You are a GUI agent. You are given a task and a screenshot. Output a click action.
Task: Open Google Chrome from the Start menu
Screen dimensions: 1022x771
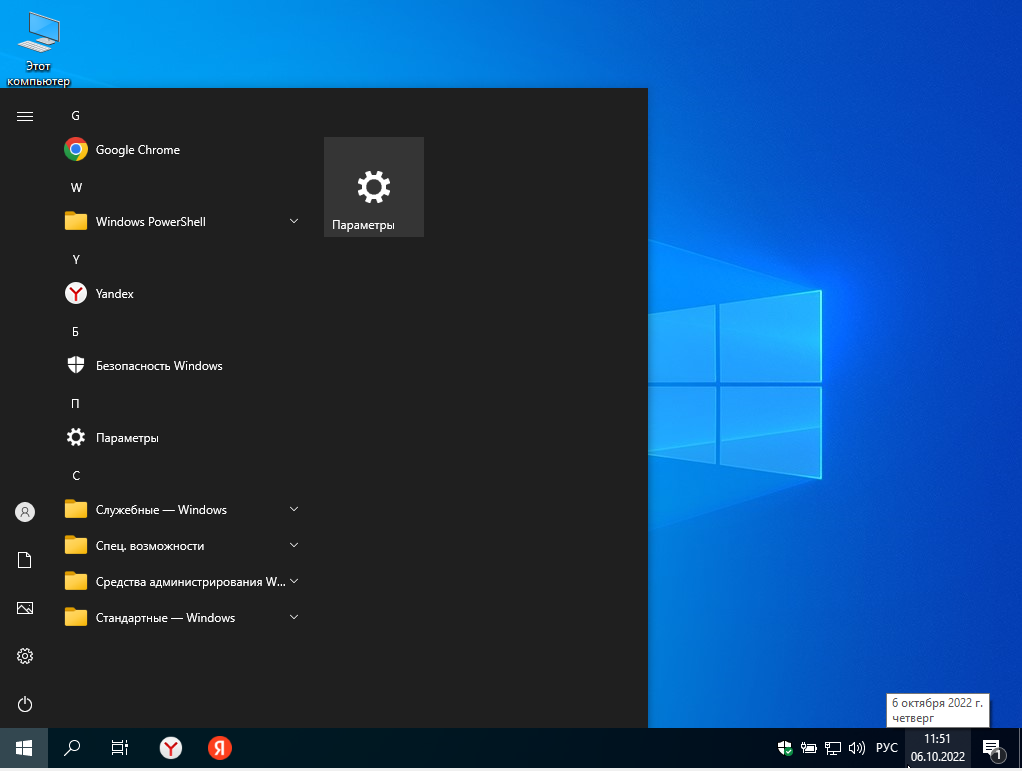point(137,150)
